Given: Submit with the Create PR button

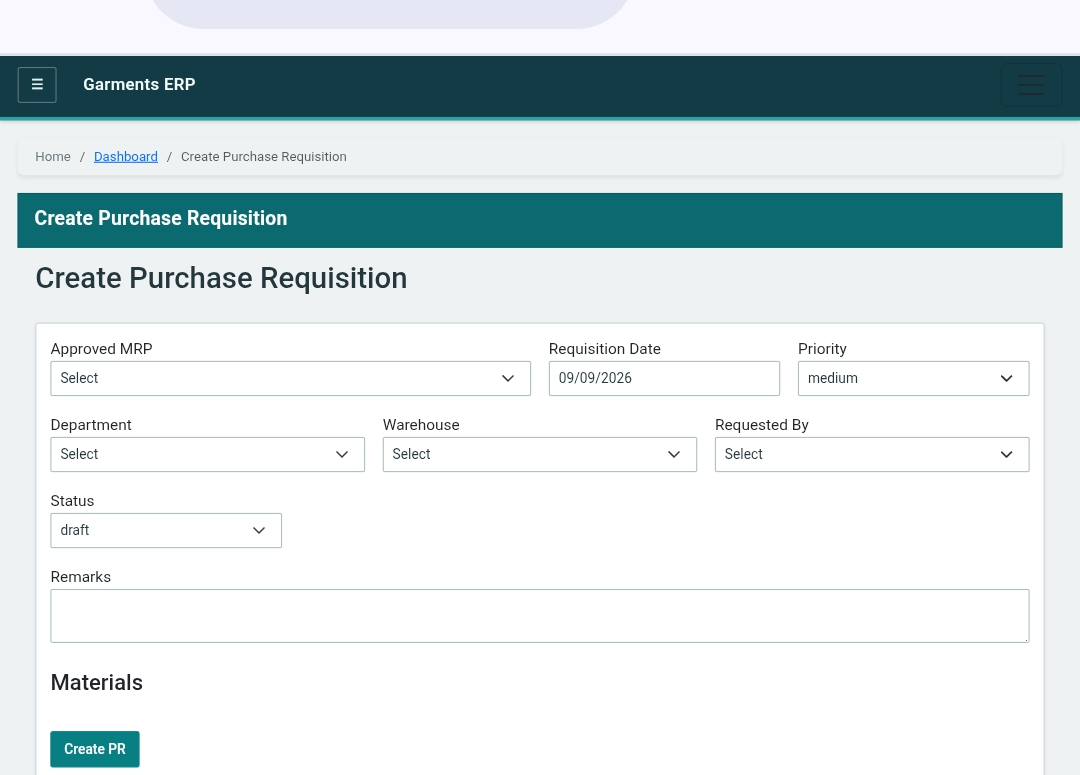Looking at the screenshot, I should (x=95, y=749).
